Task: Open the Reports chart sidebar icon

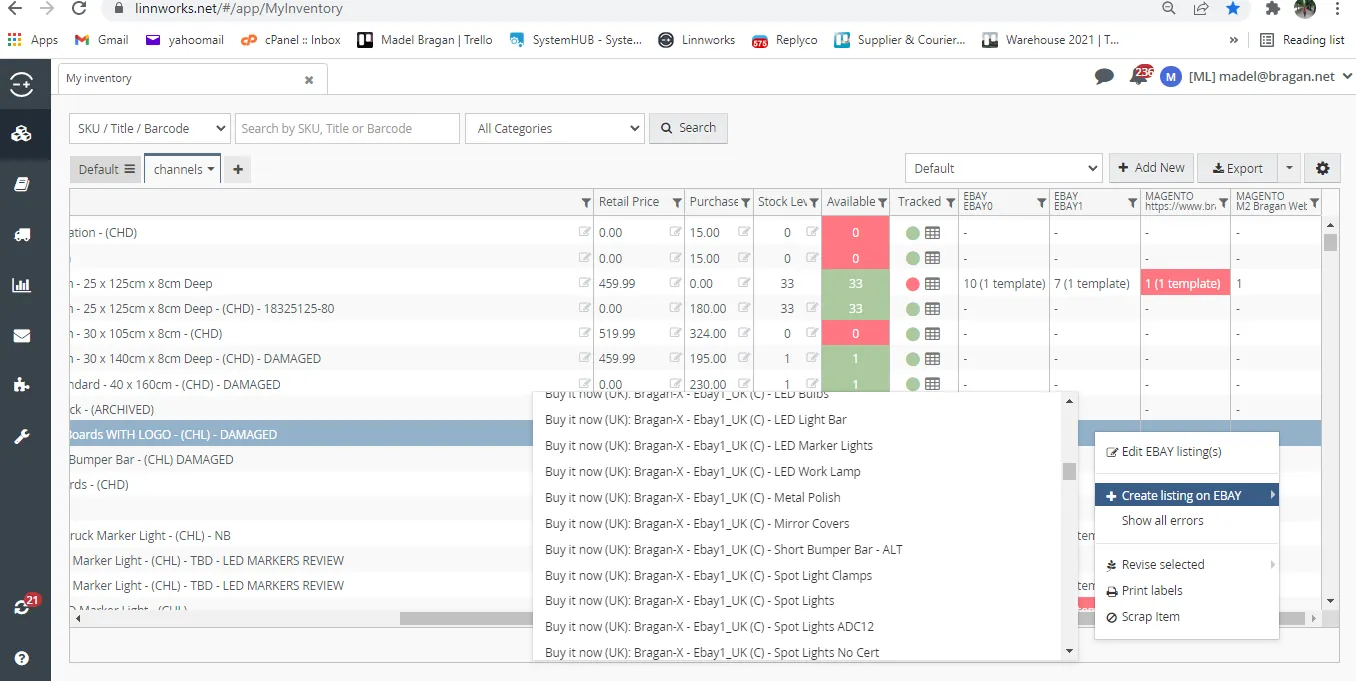Action: (21, 285)
